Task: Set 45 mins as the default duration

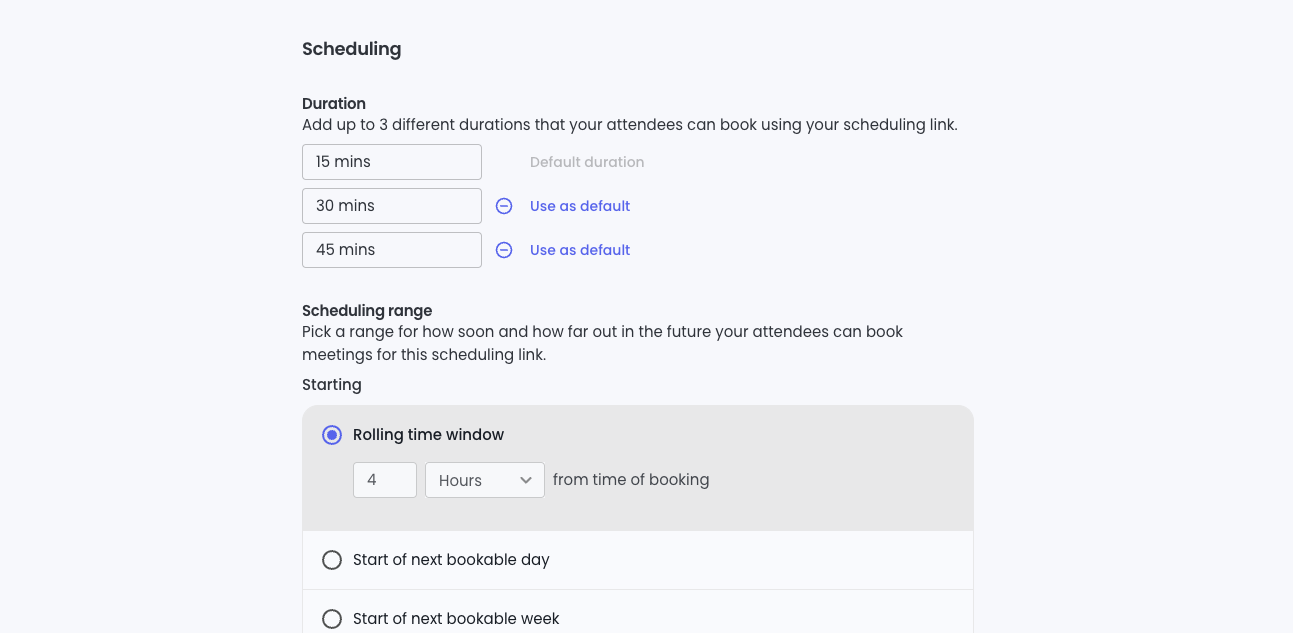Action: 580,250
